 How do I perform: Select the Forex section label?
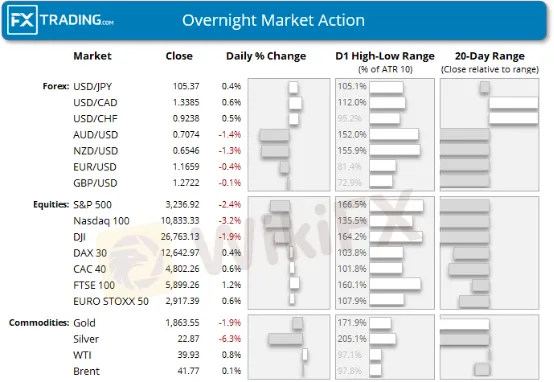tap(56, 86)
